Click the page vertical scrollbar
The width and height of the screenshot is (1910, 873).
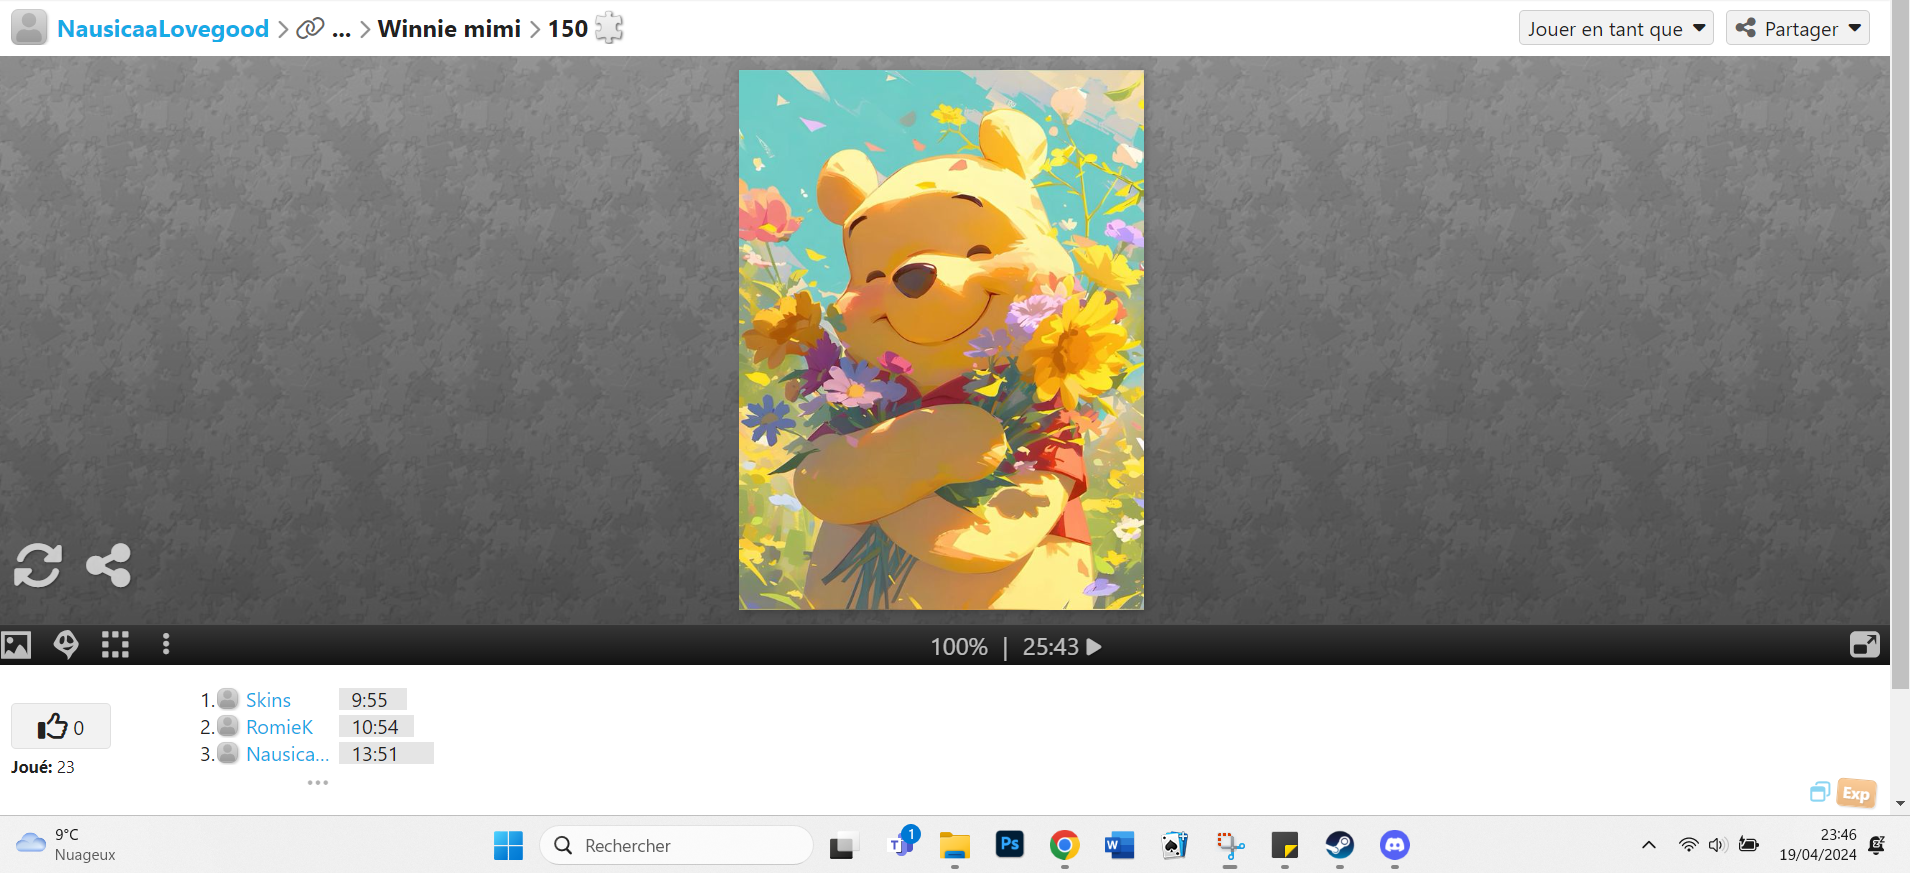[1900, 345]
